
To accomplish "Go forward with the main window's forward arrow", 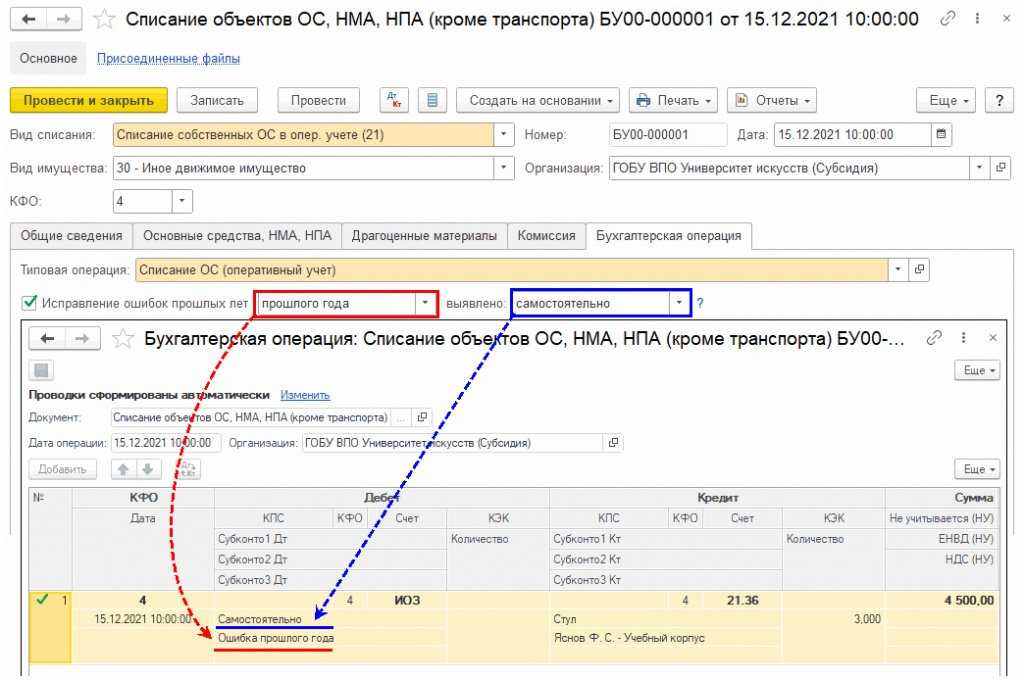I will coord(64,20).
